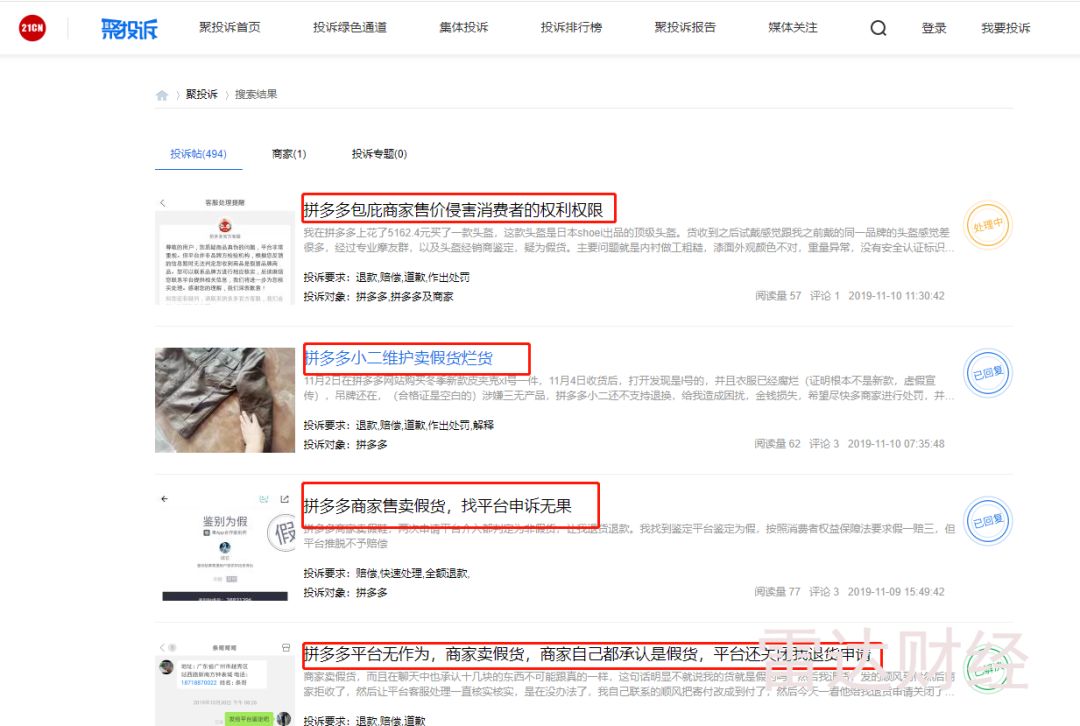The height and width of the screenshot is (726, 1080).
Task: Click description starting 11月2日在拼多多网站购买
Action: 629,388
